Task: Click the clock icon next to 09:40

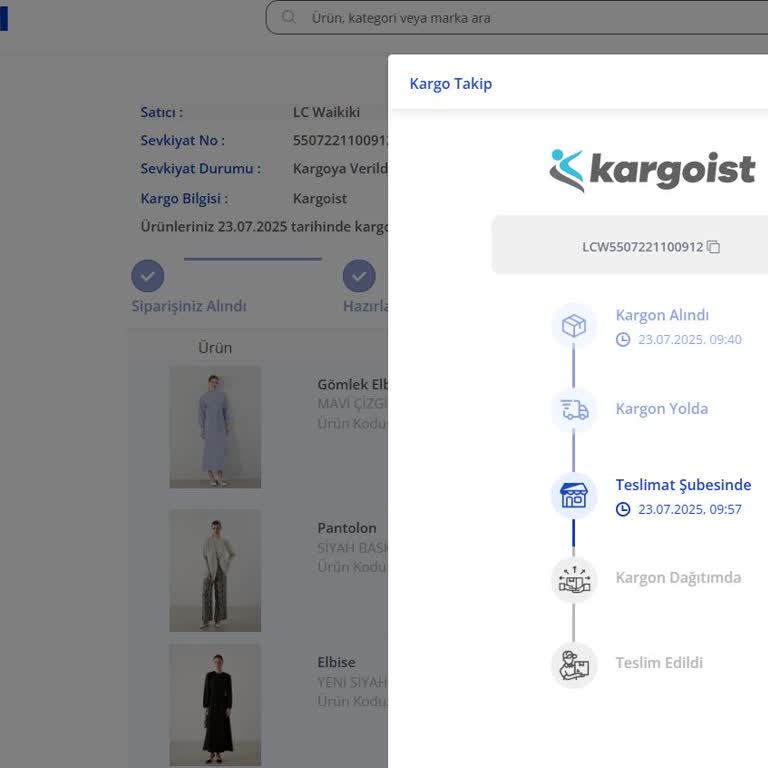Action: pyautogui.click(x=623, y=339)
